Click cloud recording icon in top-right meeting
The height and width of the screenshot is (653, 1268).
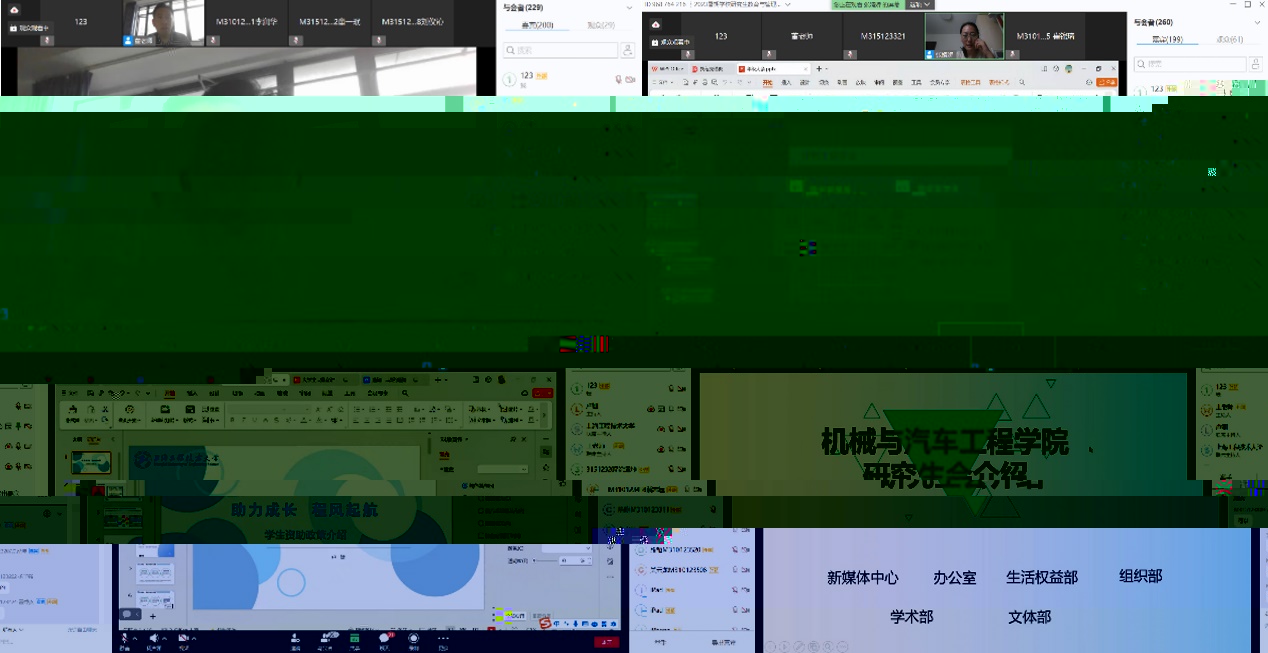click(x=655, y=24)
